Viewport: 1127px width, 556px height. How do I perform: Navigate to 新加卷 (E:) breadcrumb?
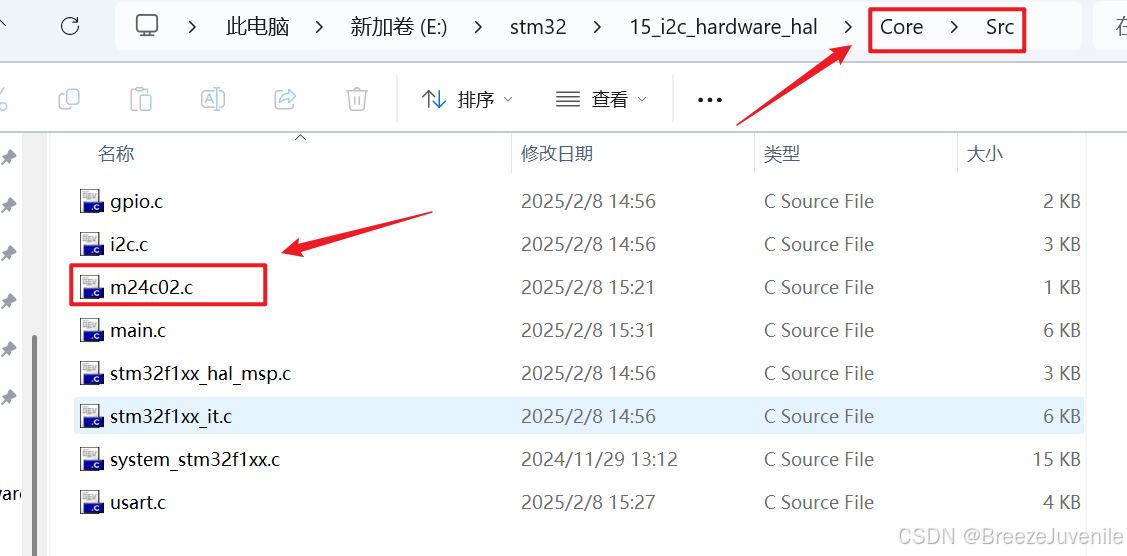398,27
